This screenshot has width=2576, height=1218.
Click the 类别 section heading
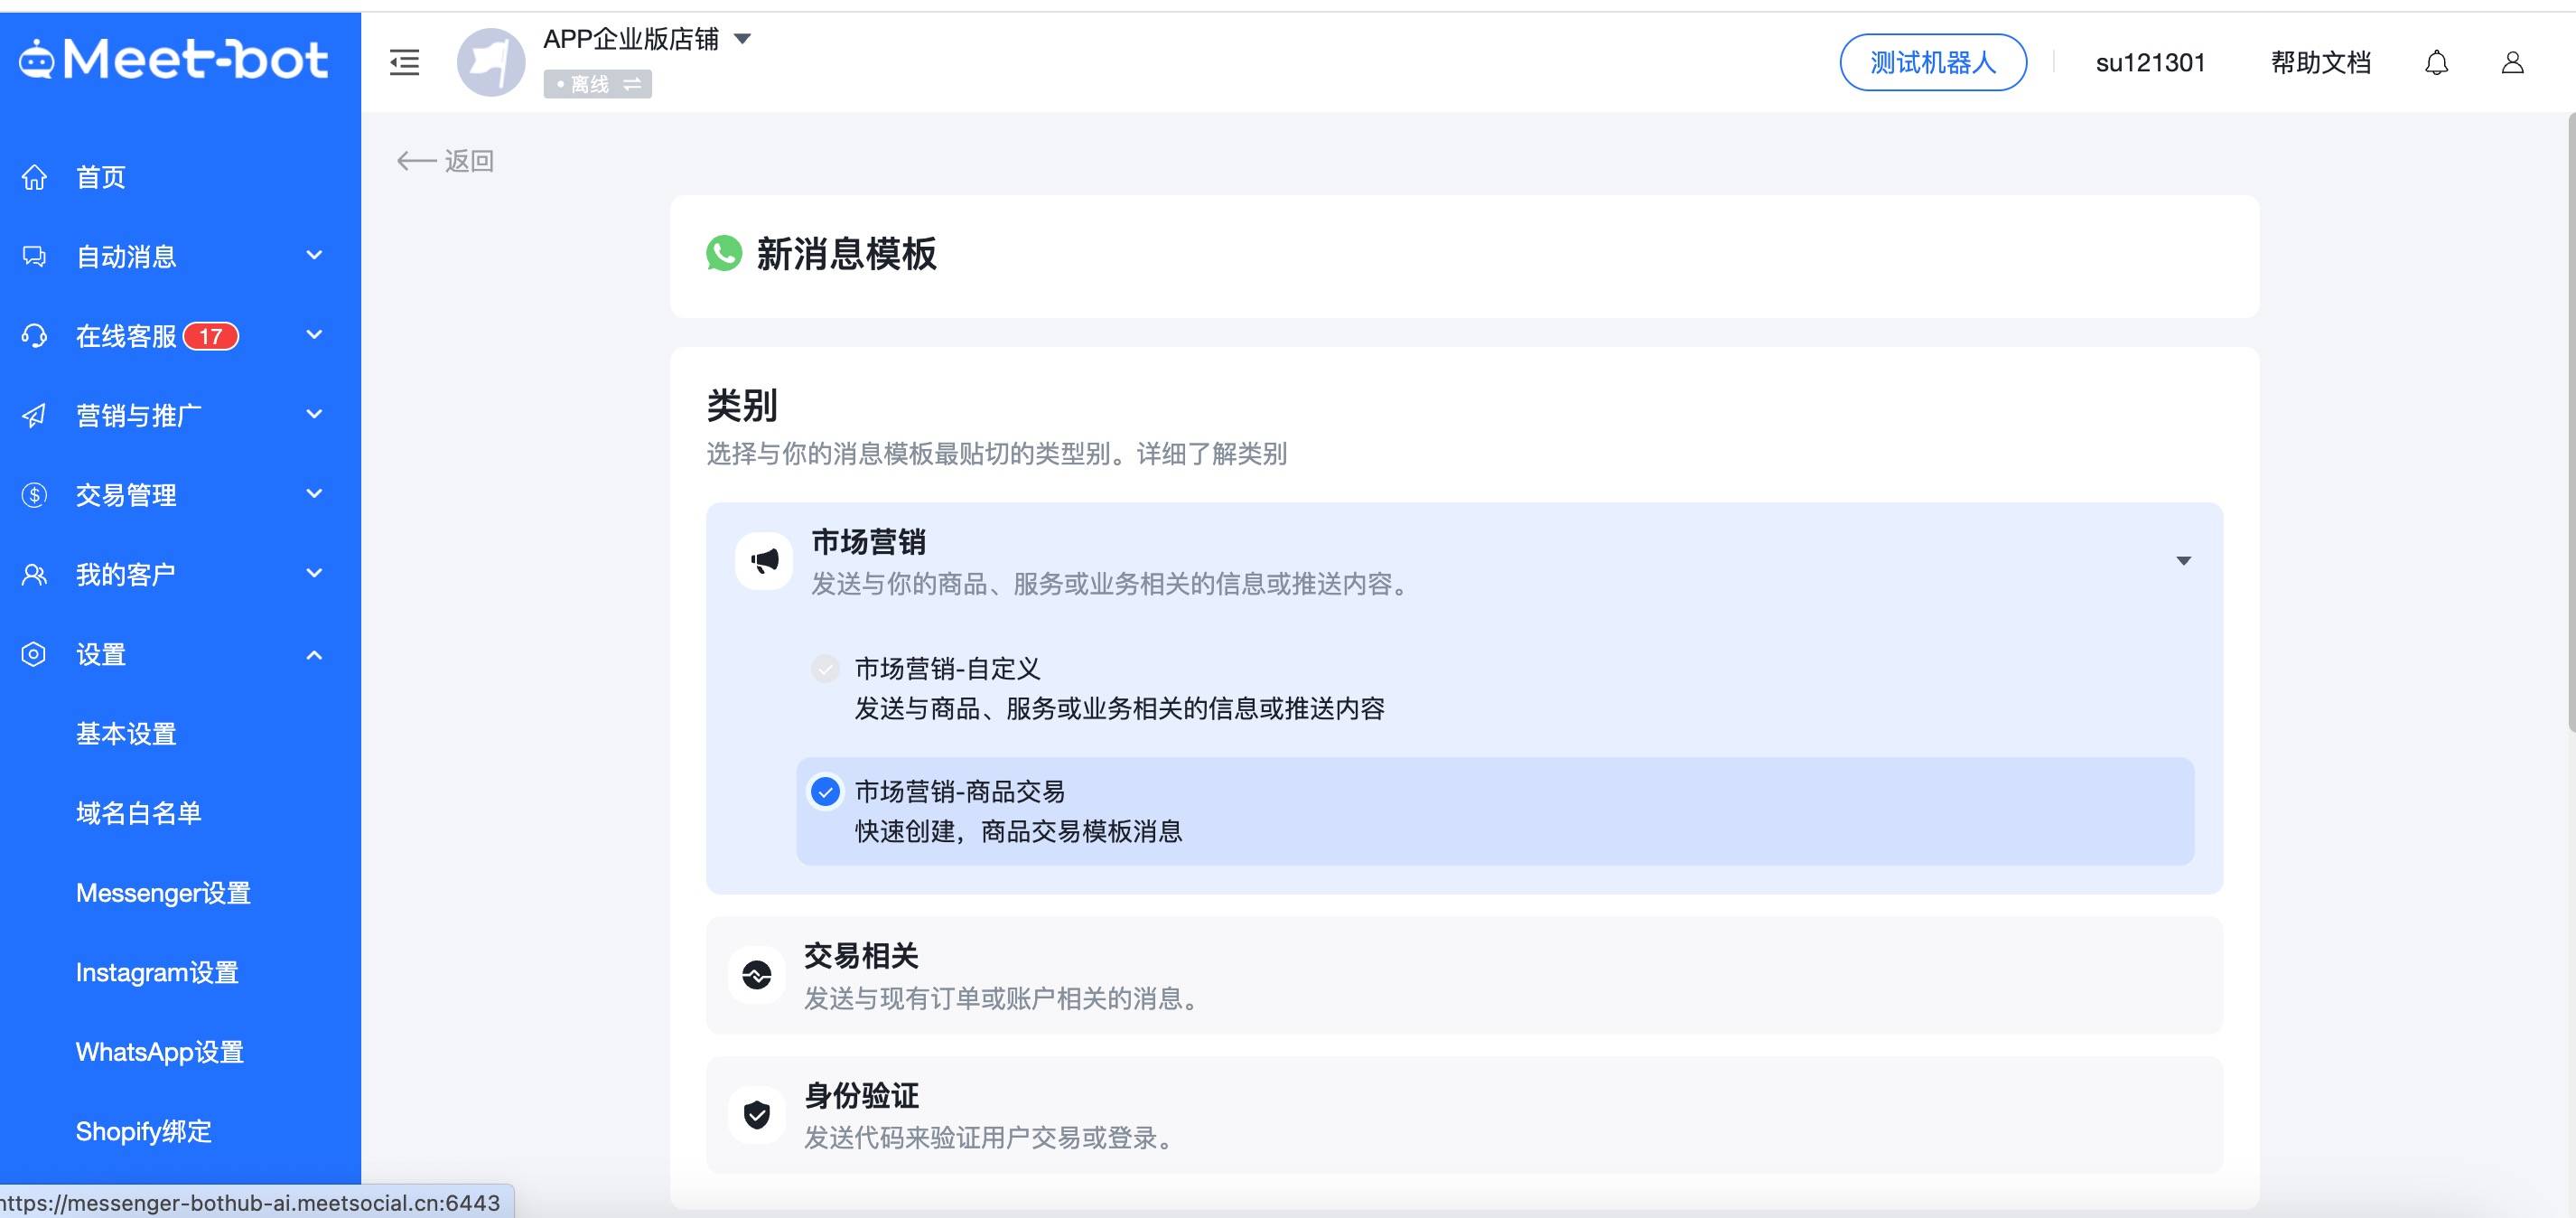(x=742, y=405)
